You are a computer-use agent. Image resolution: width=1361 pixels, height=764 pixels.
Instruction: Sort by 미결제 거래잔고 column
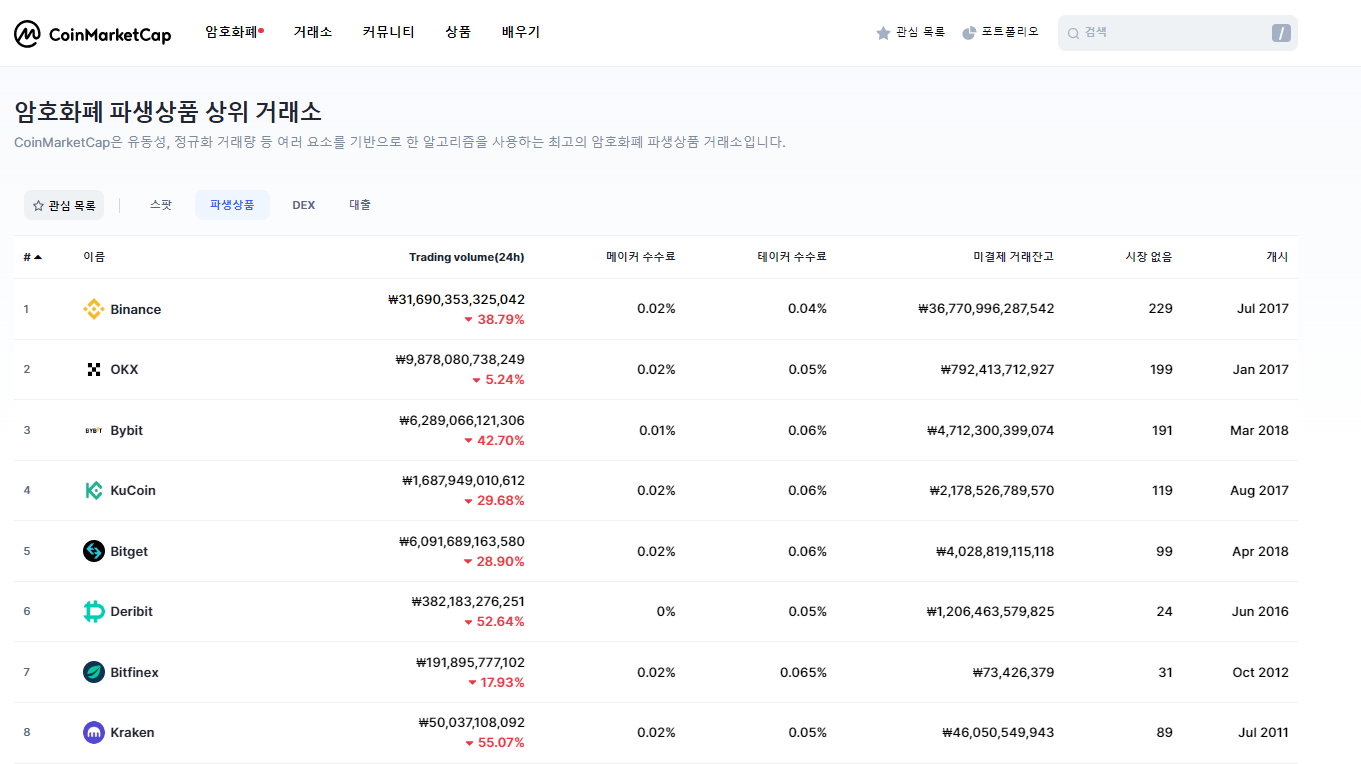pos(1013,257)
